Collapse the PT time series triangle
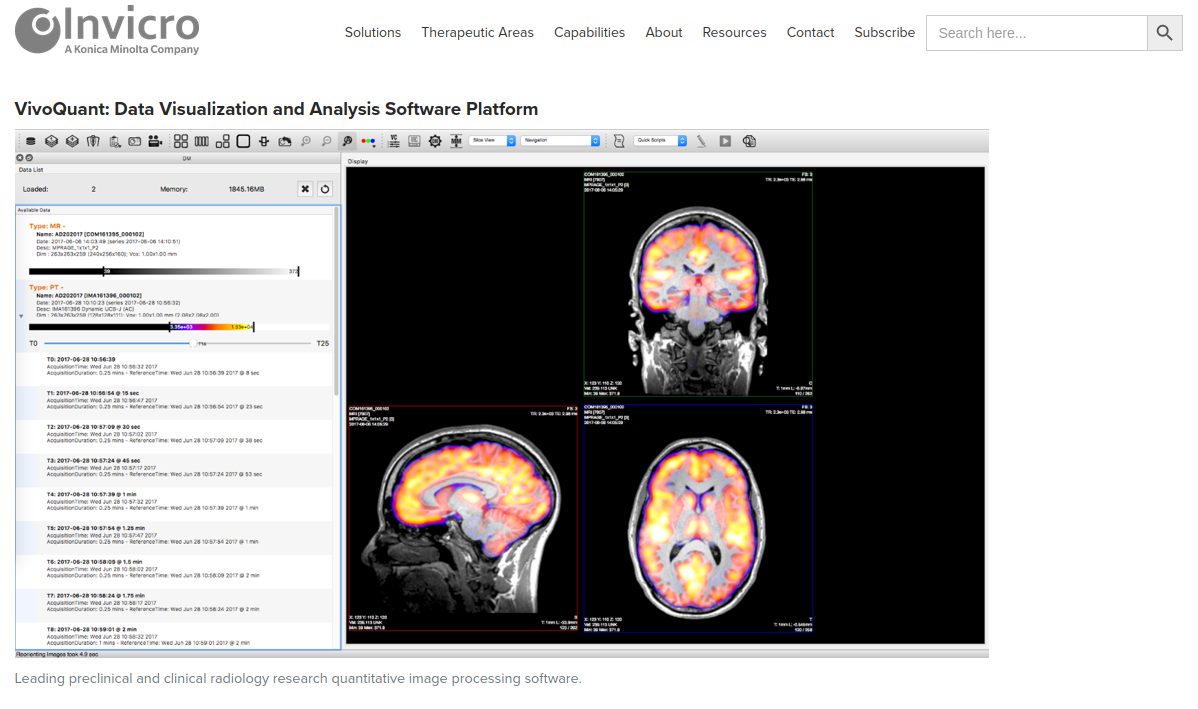Screen dimensions: 1198x709 (x=21, y=316)
